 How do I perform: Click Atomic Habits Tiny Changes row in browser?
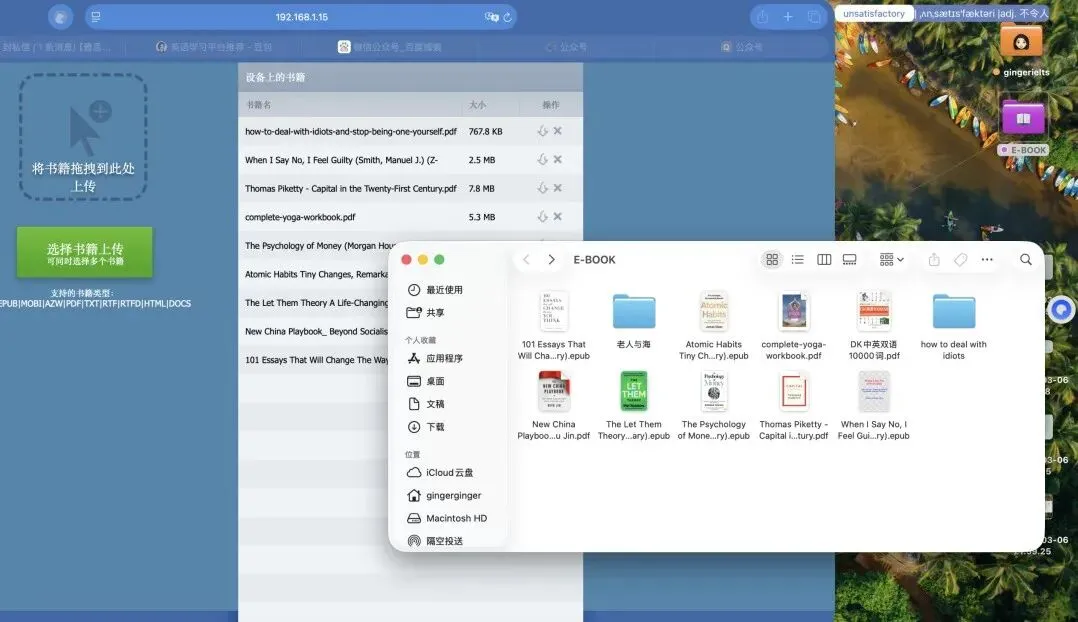click(314, 274)
